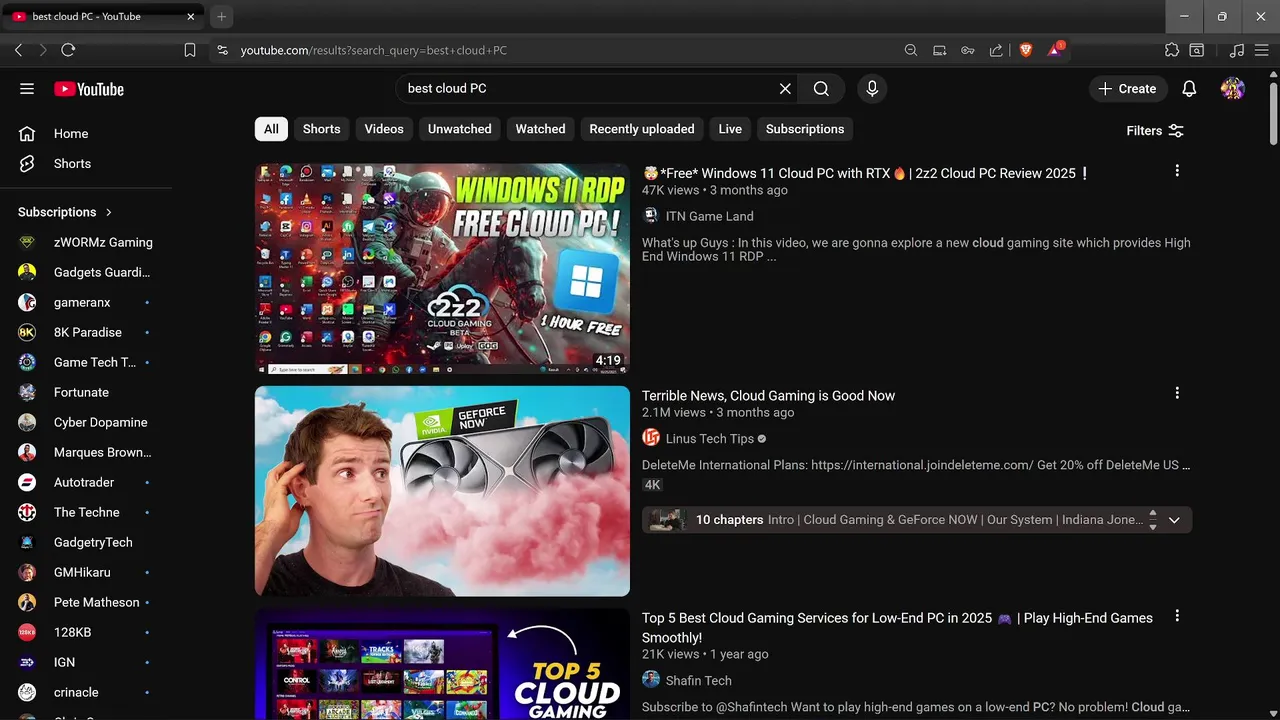Viewport: 1280px width, 720px height.
Task: Start voice search with microphone
Action: pos(872,89)
